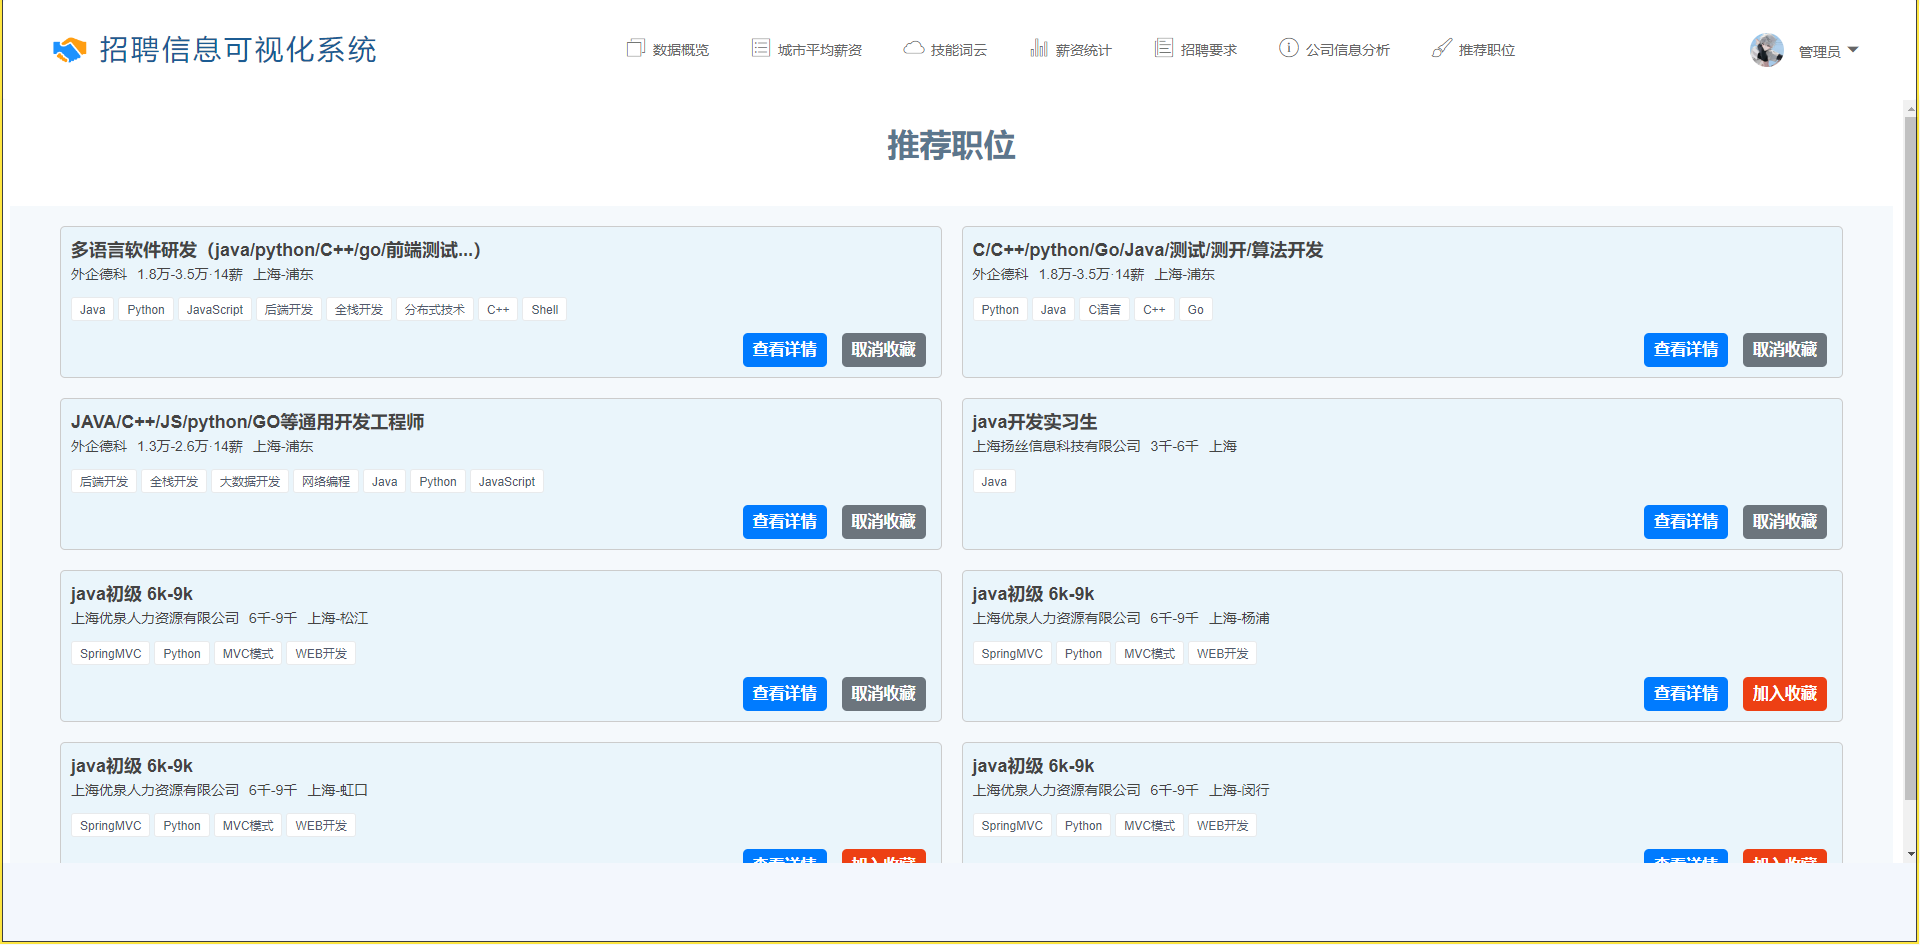Viewport: 1920px width, 945px height.
Task: Open the 管理员 user dropdown
Action: pos(1828,51)
